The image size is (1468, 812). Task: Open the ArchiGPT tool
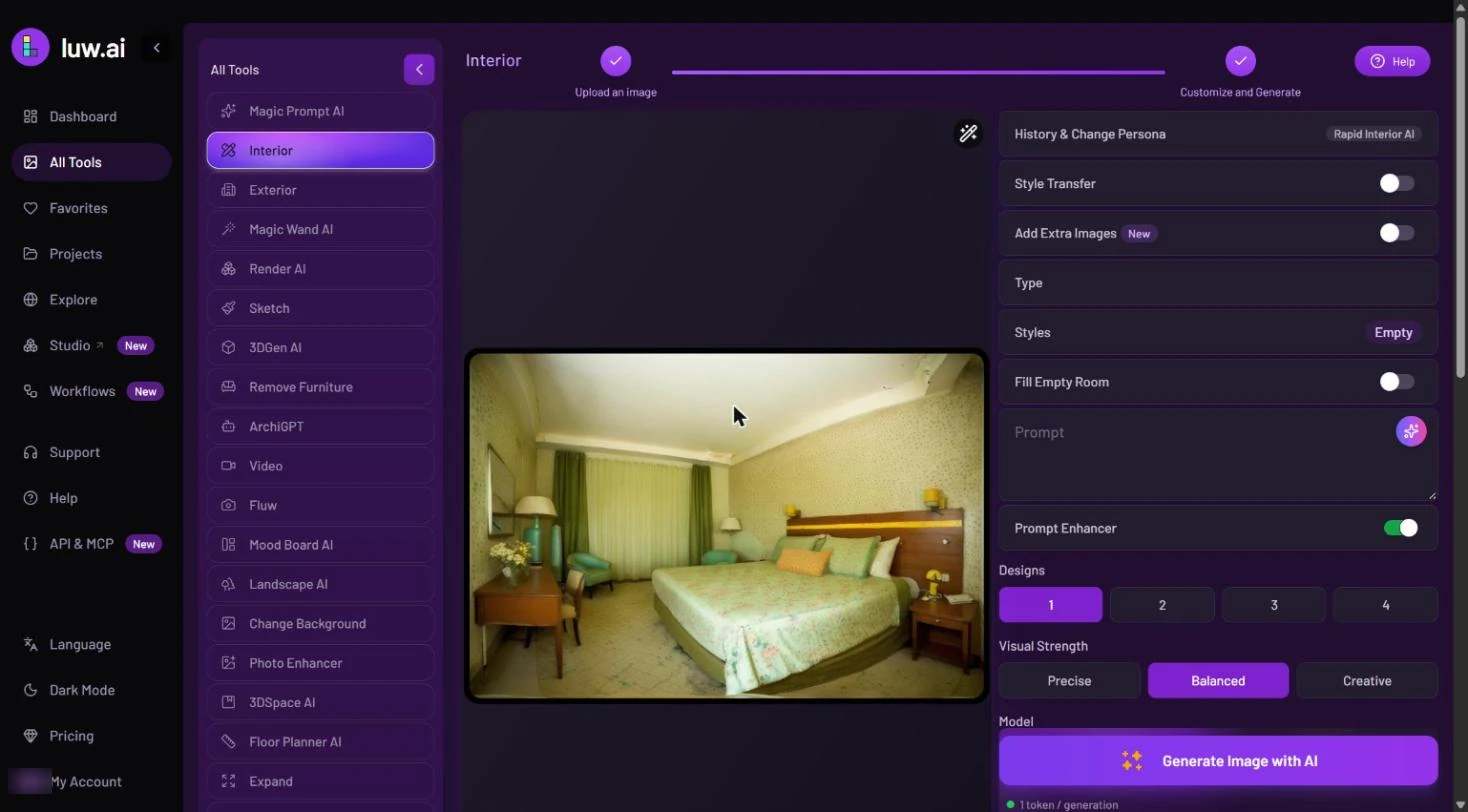point(321,426)
